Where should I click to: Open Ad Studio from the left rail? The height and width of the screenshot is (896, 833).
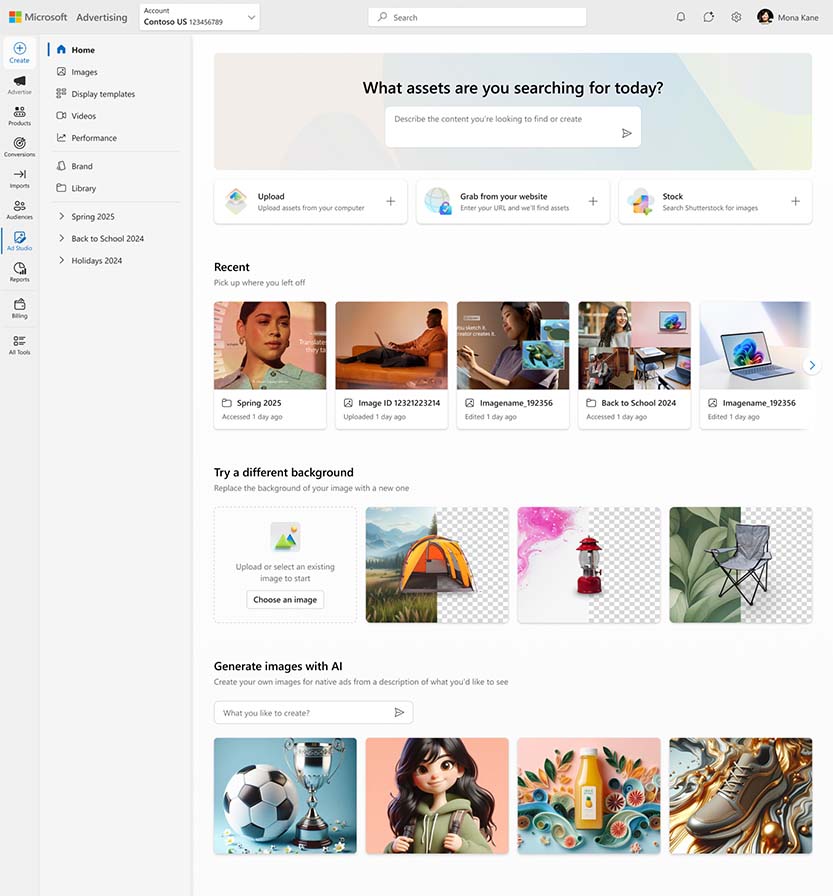(19, 241)
